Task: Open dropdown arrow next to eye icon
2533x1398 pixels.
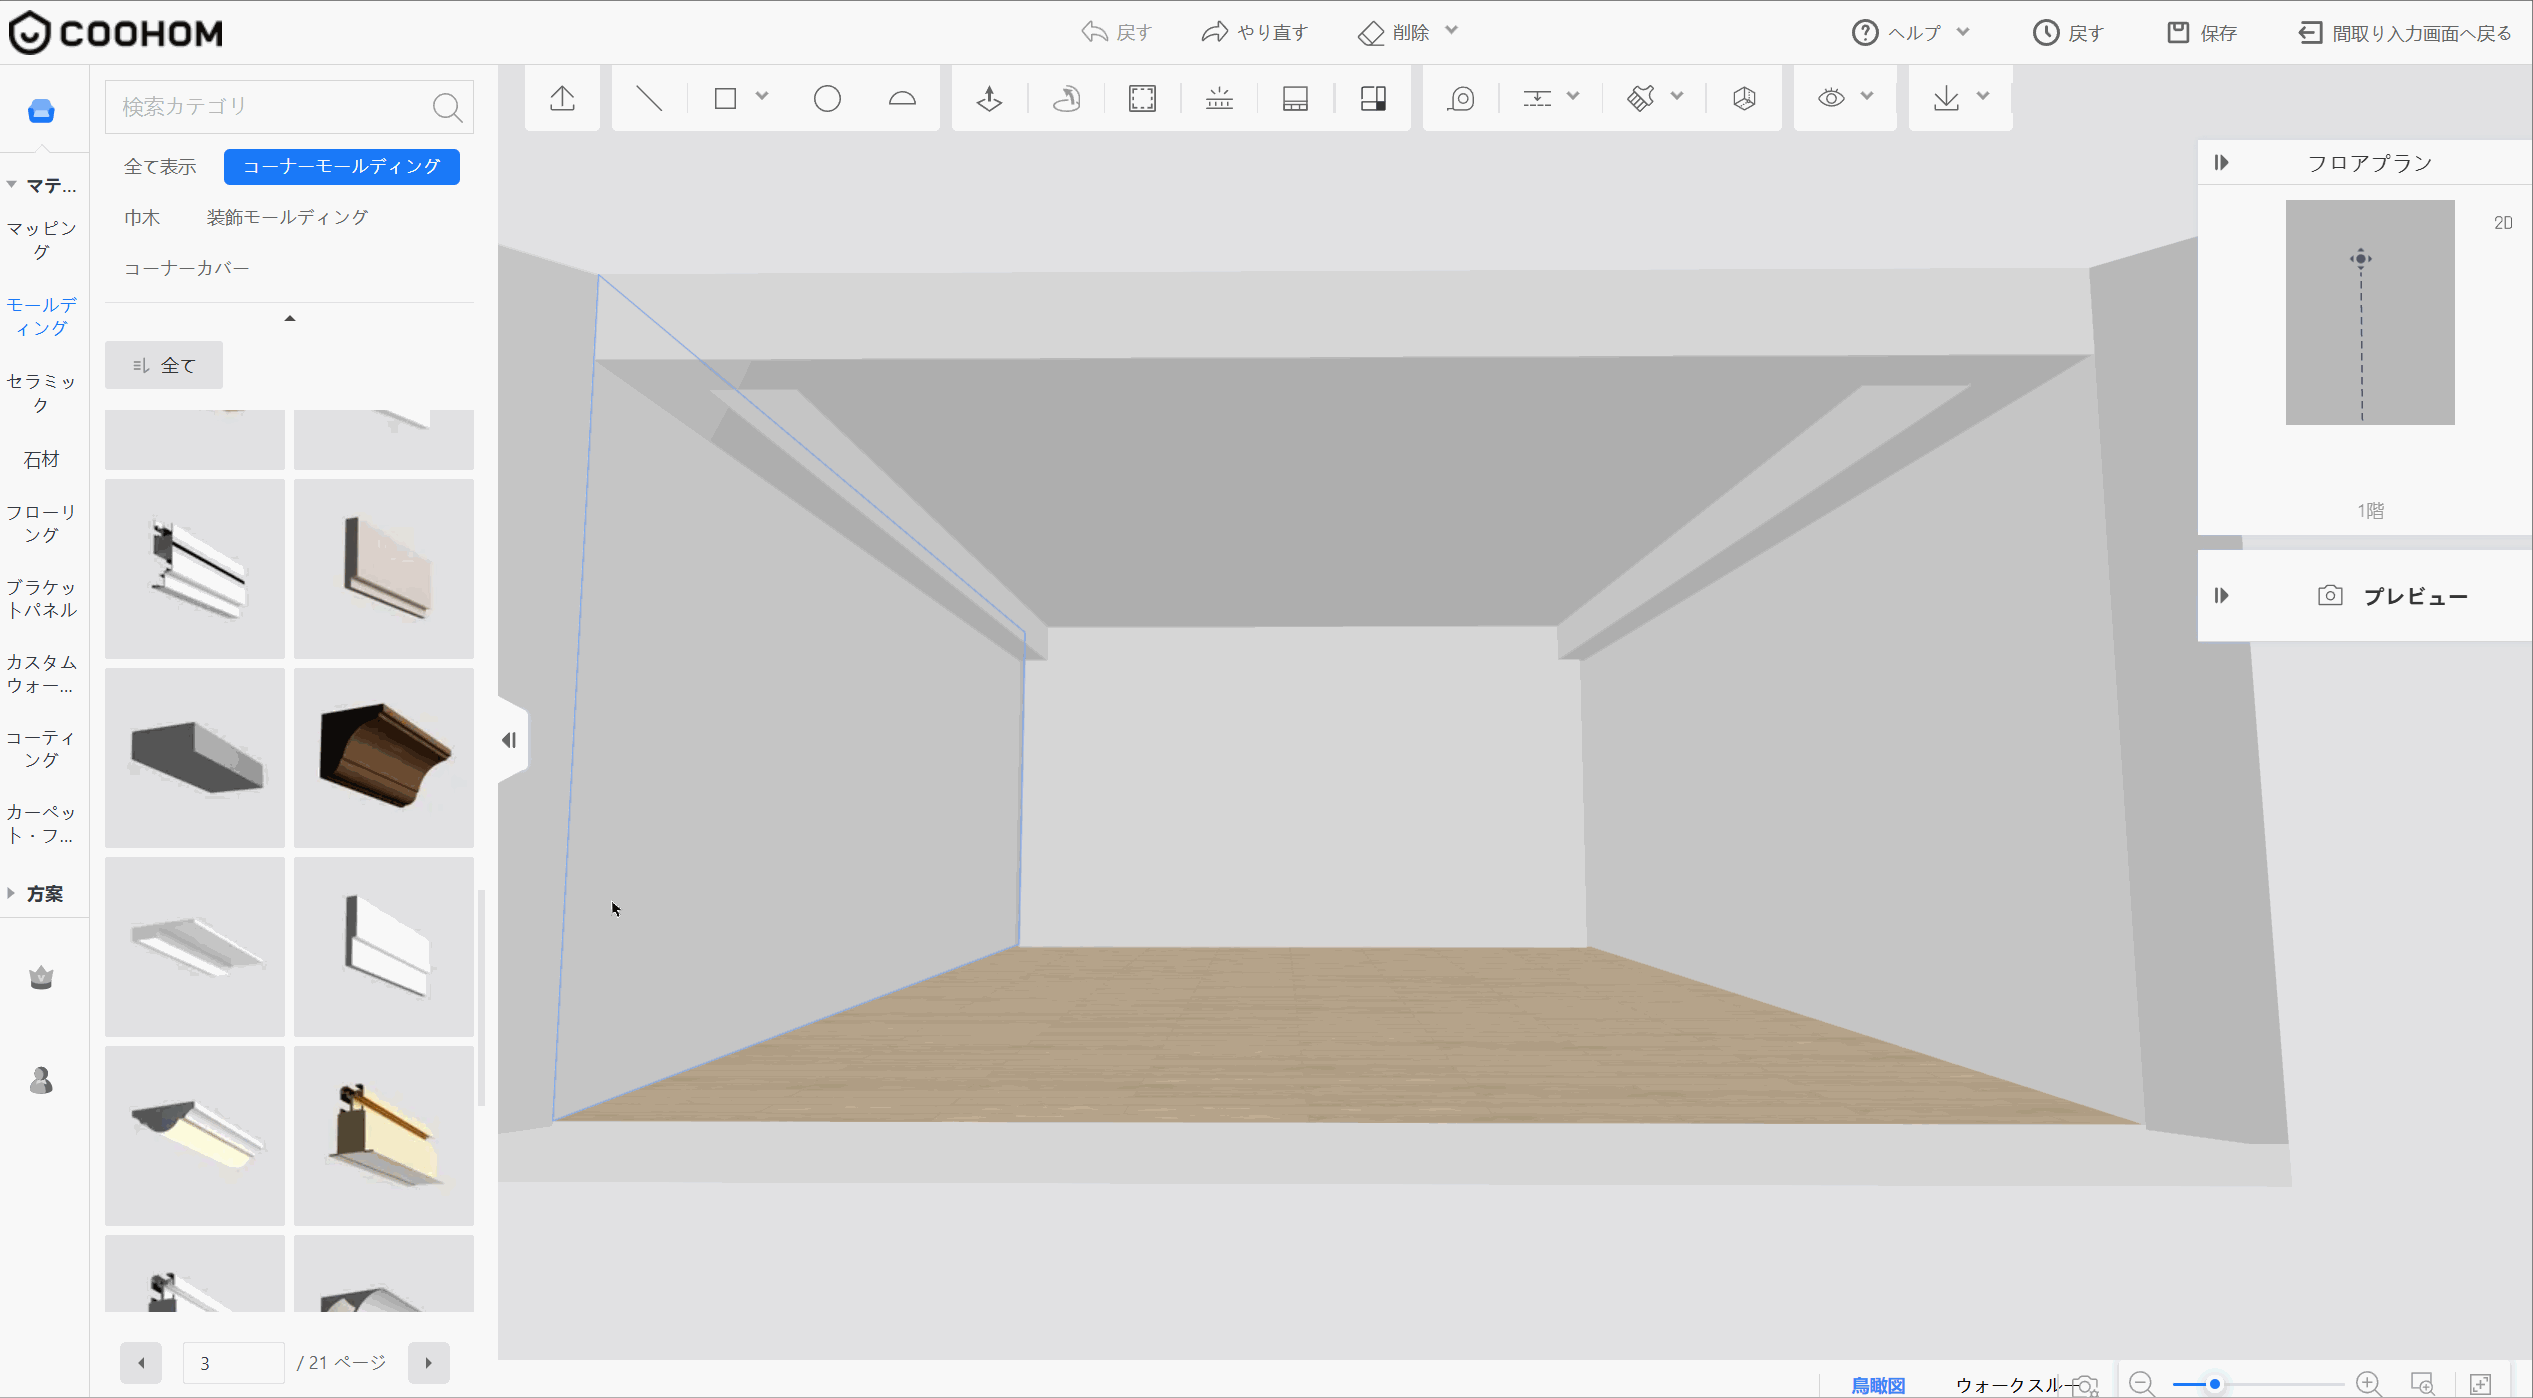Action: coord(1867,96)
